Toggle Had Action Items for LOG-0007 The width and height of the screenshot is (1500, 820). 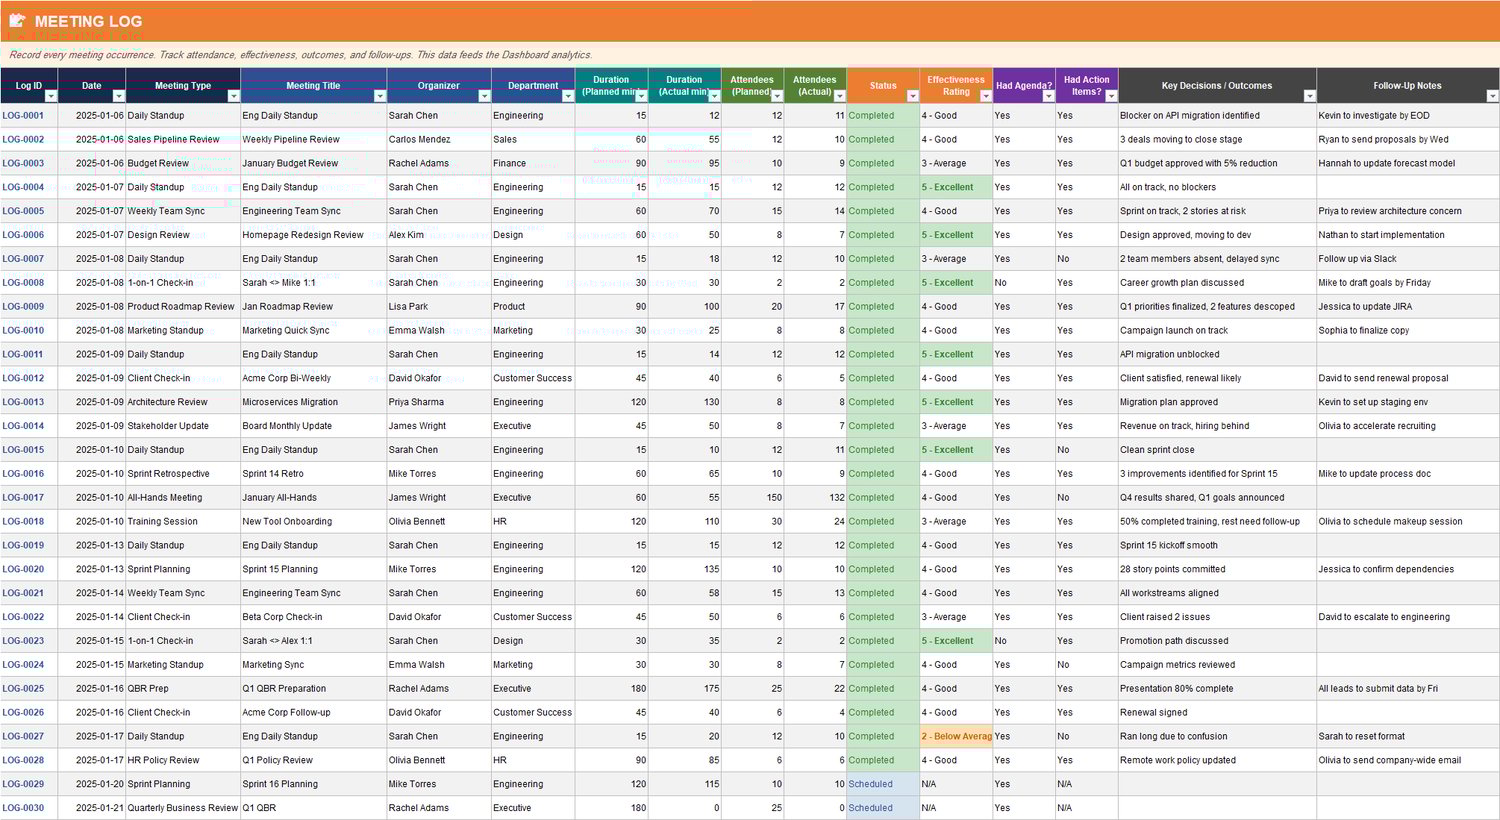[1085, 258]
